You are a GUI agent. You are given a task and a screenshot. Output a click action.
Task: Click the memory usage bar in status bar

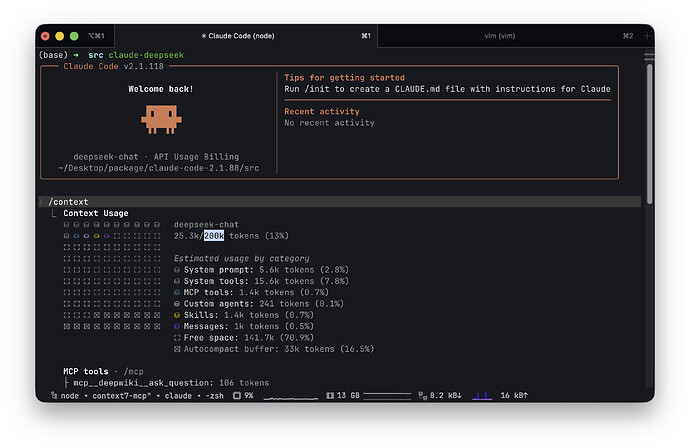[387, 396]
